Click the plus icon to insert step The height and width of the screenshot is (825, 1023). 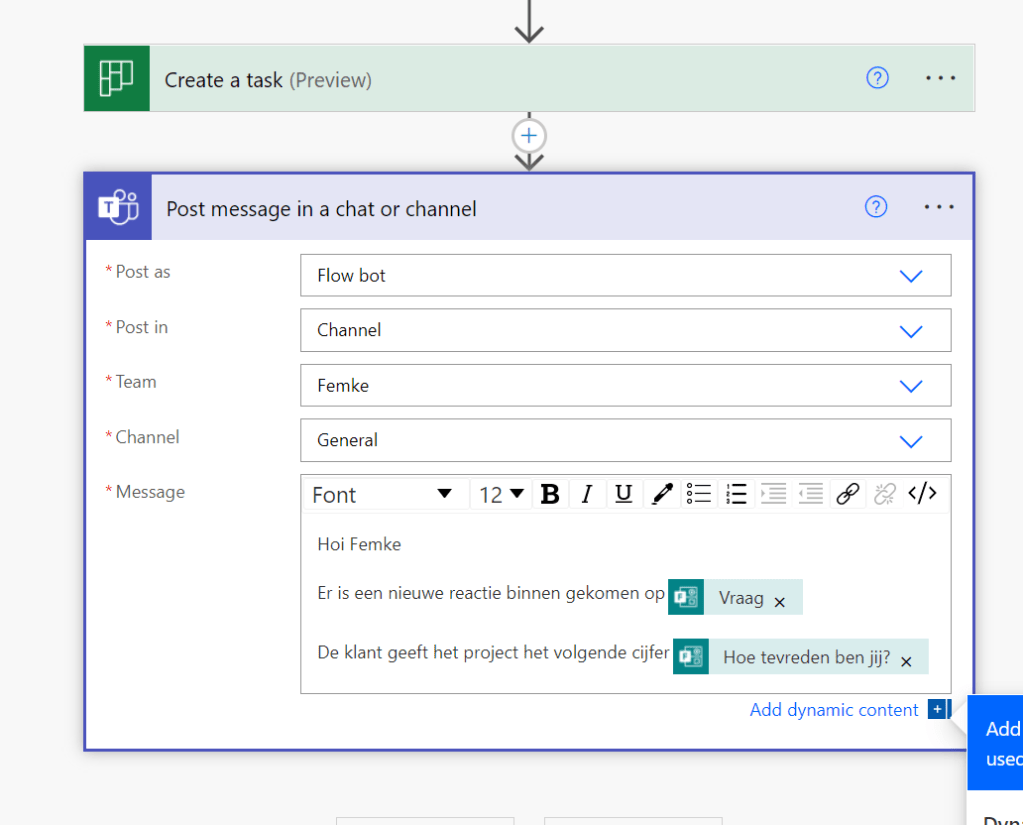(529, 135)
